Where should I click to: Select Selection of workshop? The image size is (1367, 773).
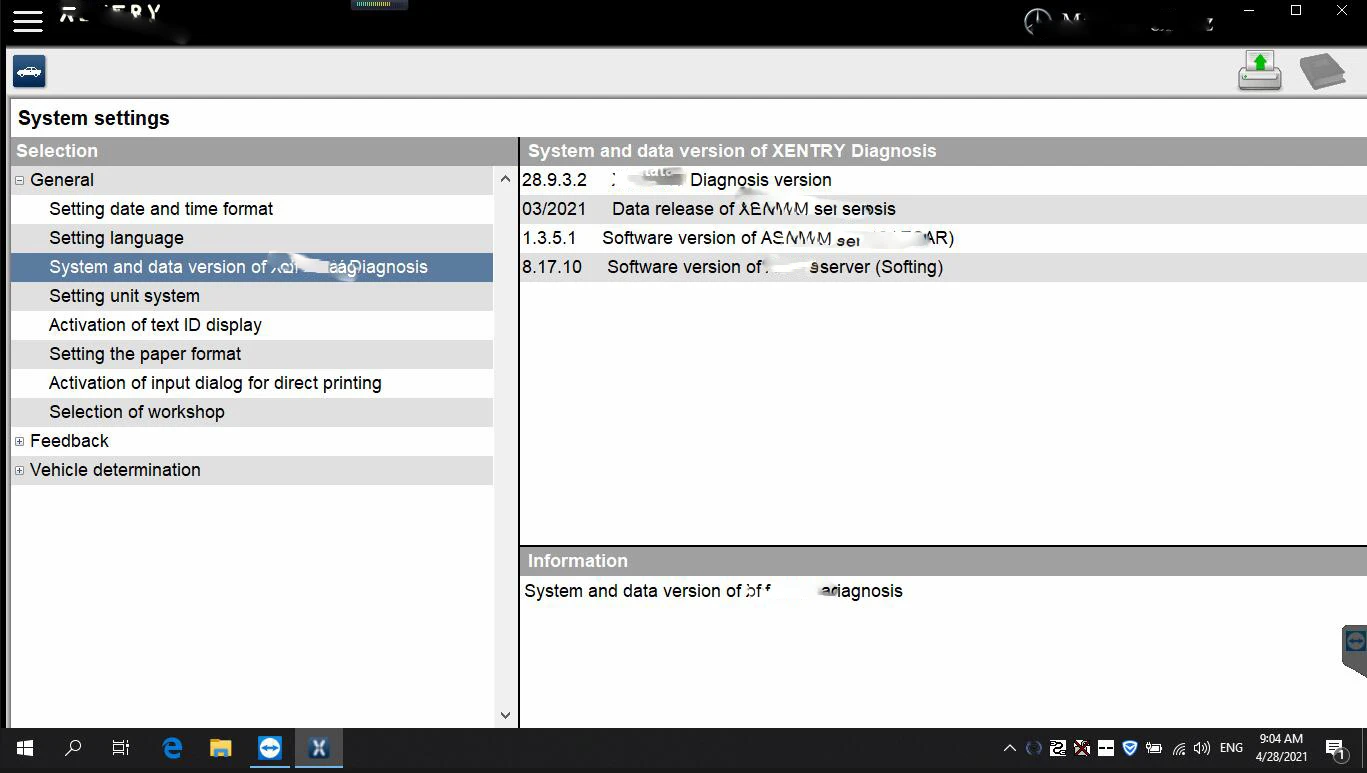point(252,412)
